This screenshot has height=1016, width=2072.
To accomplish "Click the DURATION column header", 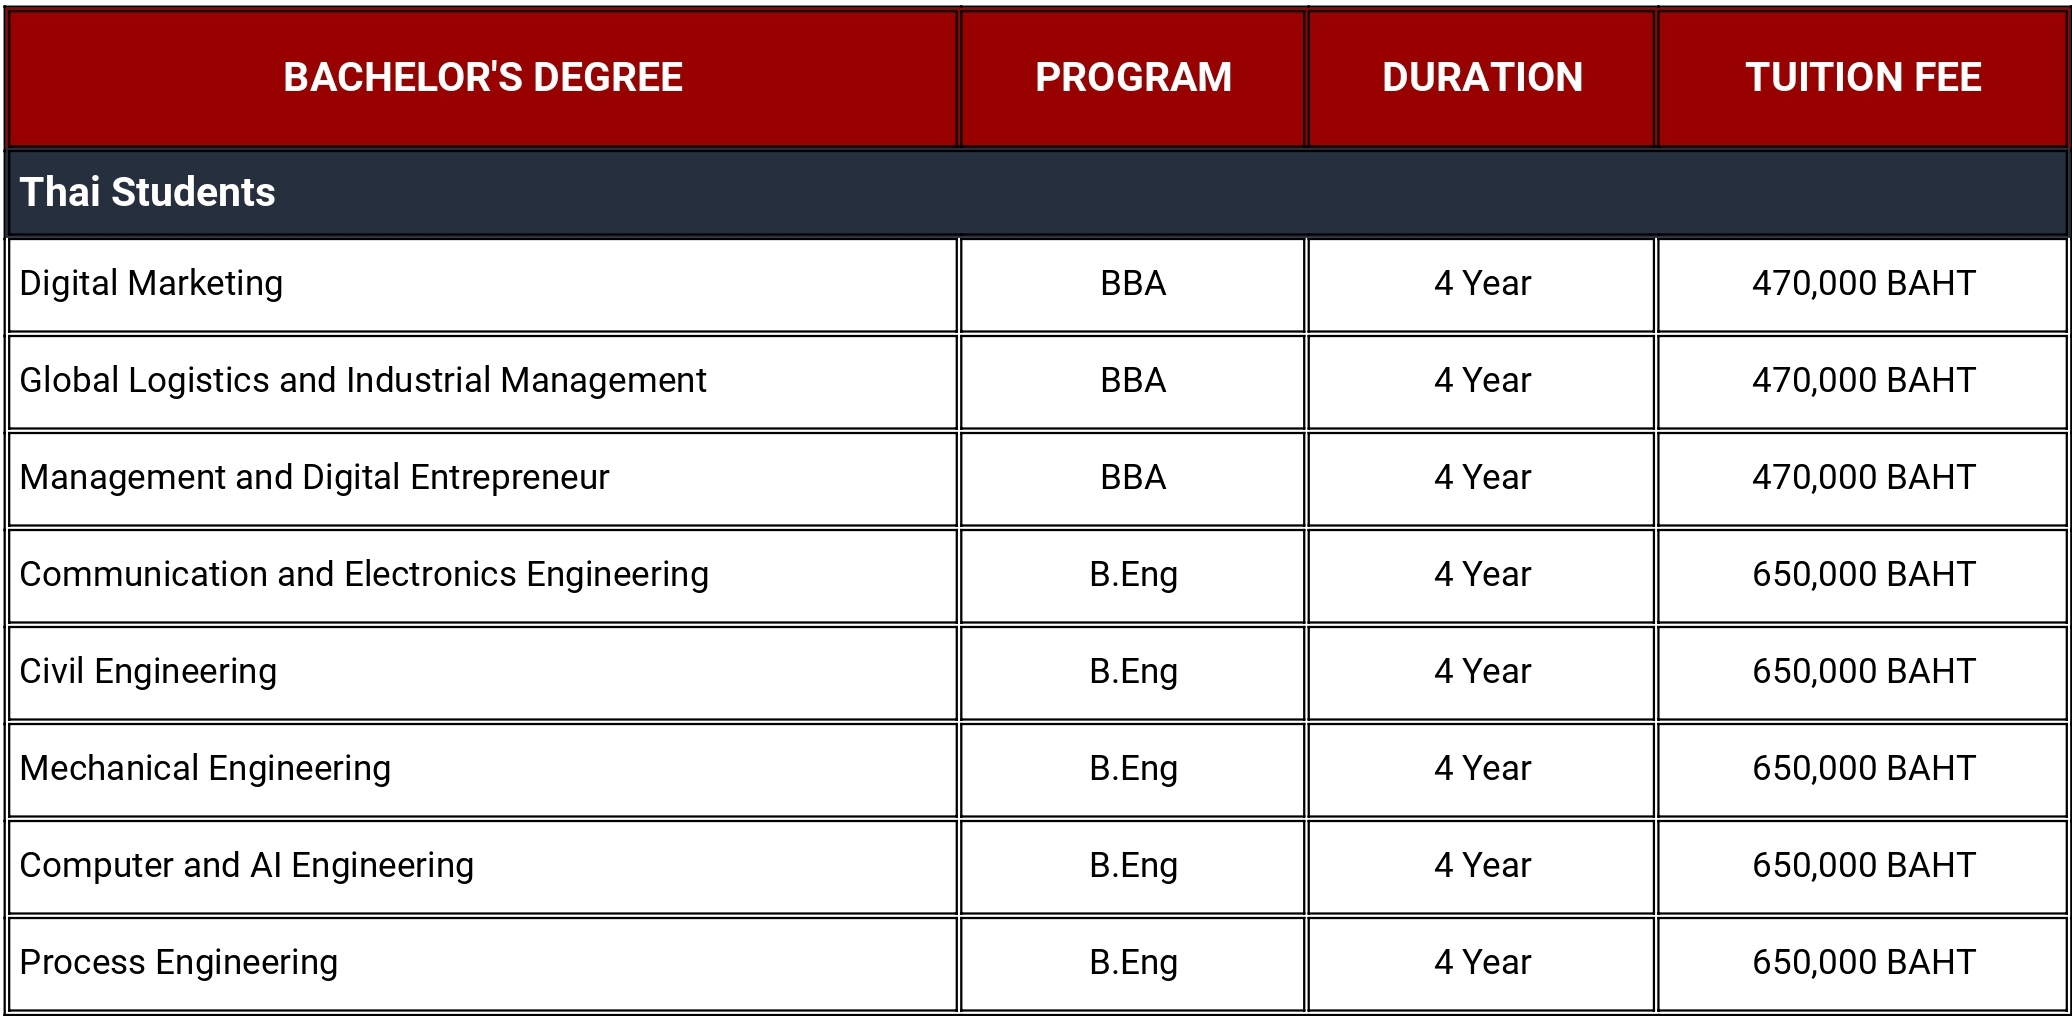I will 1482,78.
